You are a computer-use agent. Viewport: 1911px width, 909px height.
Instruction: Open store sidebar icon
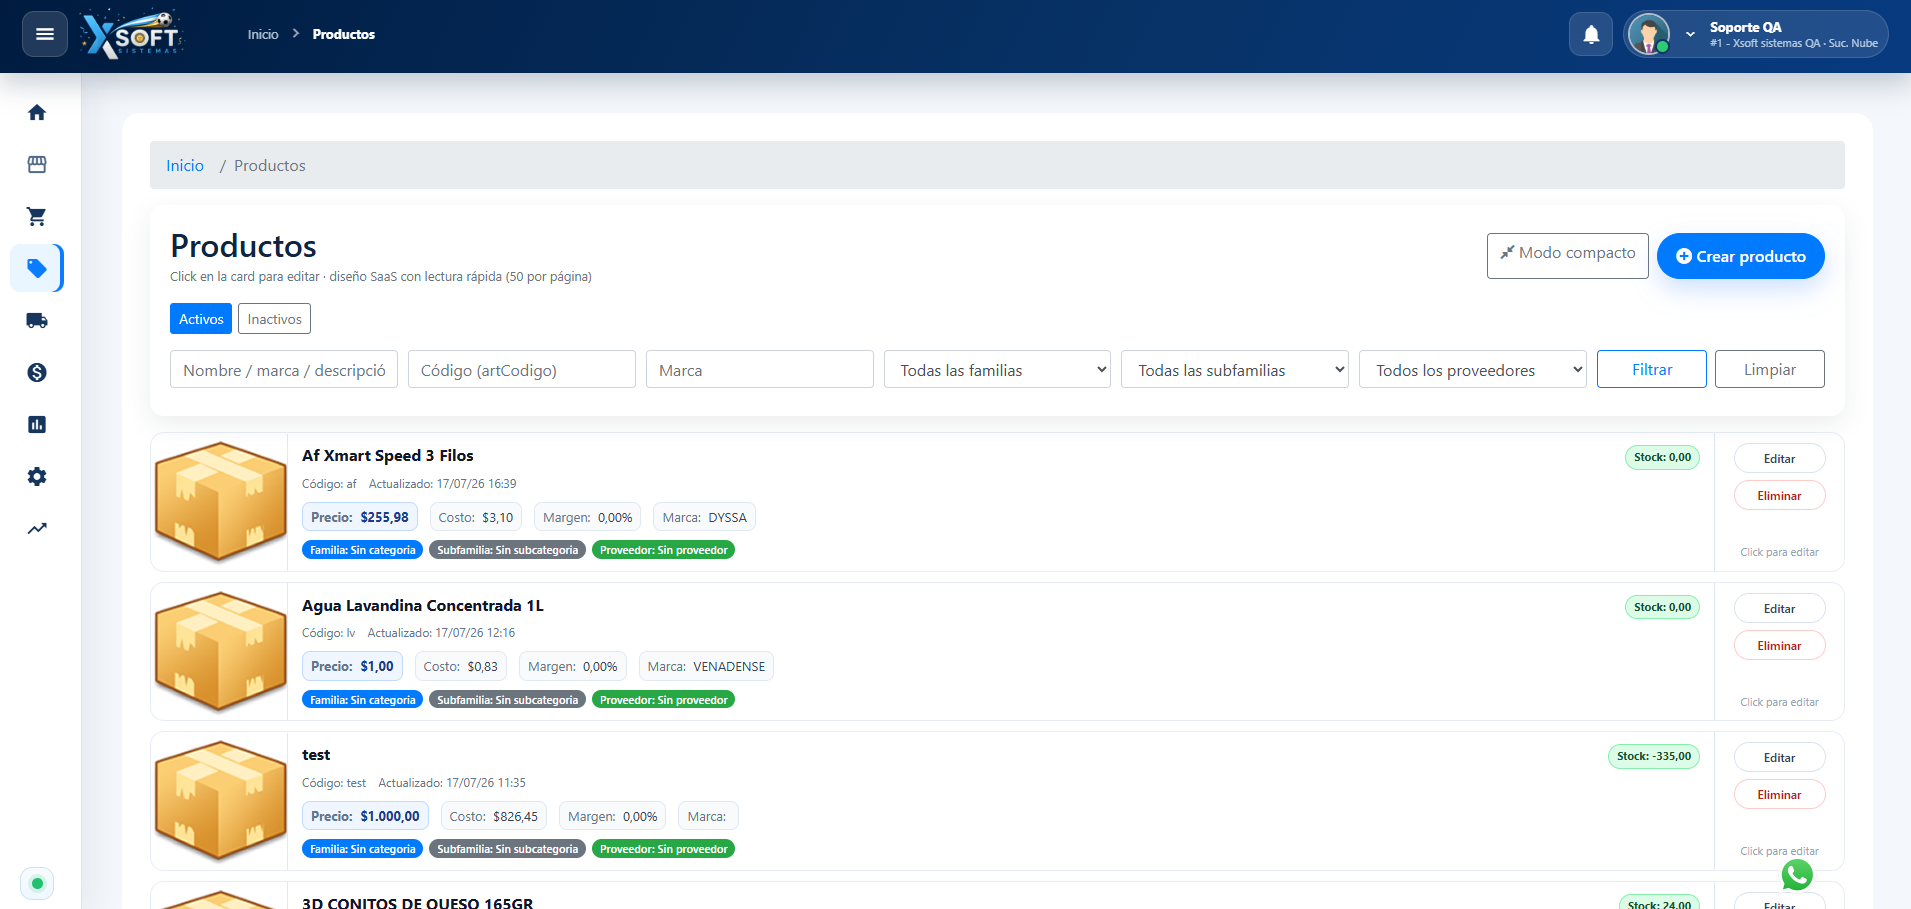pos(37,164)
